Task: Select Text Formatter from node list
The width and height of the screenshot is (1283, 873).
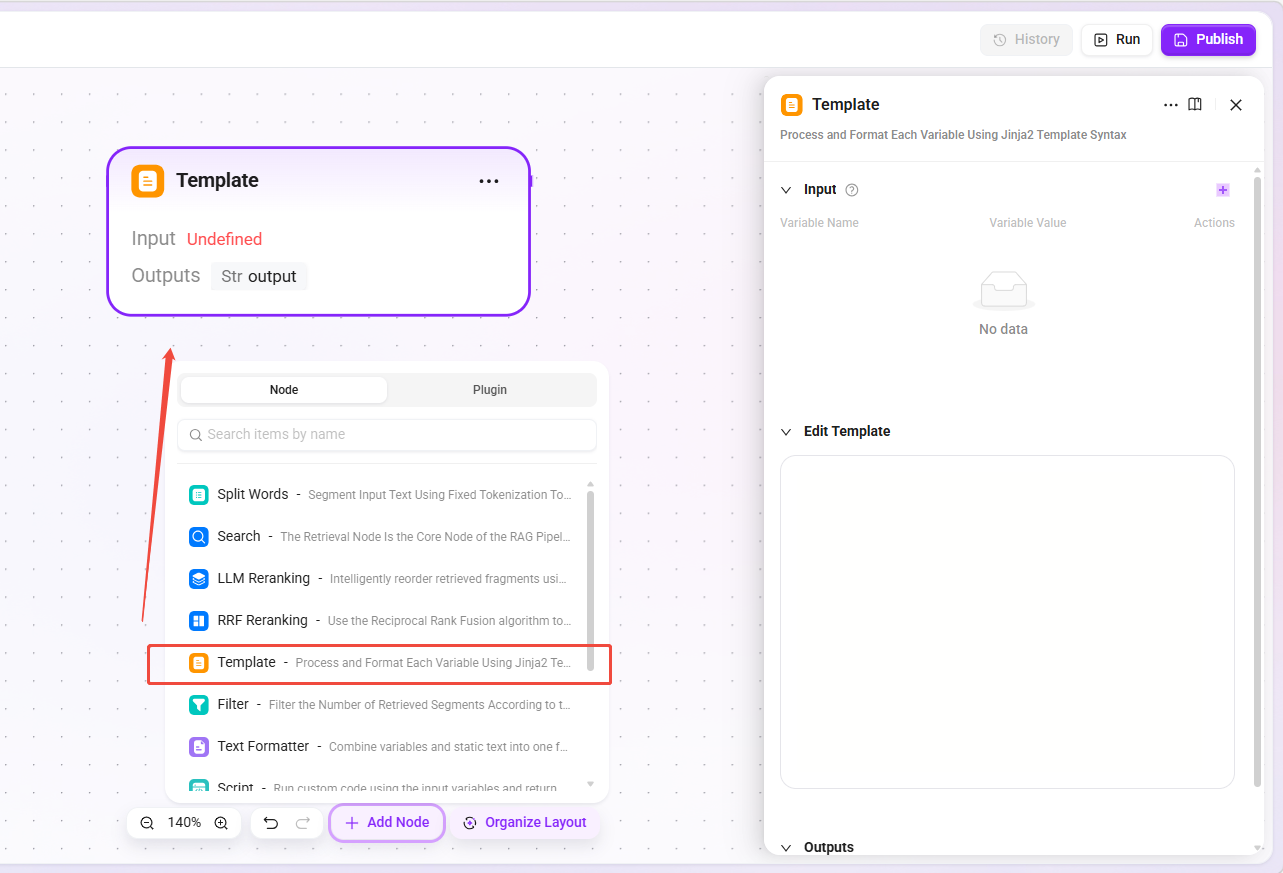Action: tap(381, 747)
